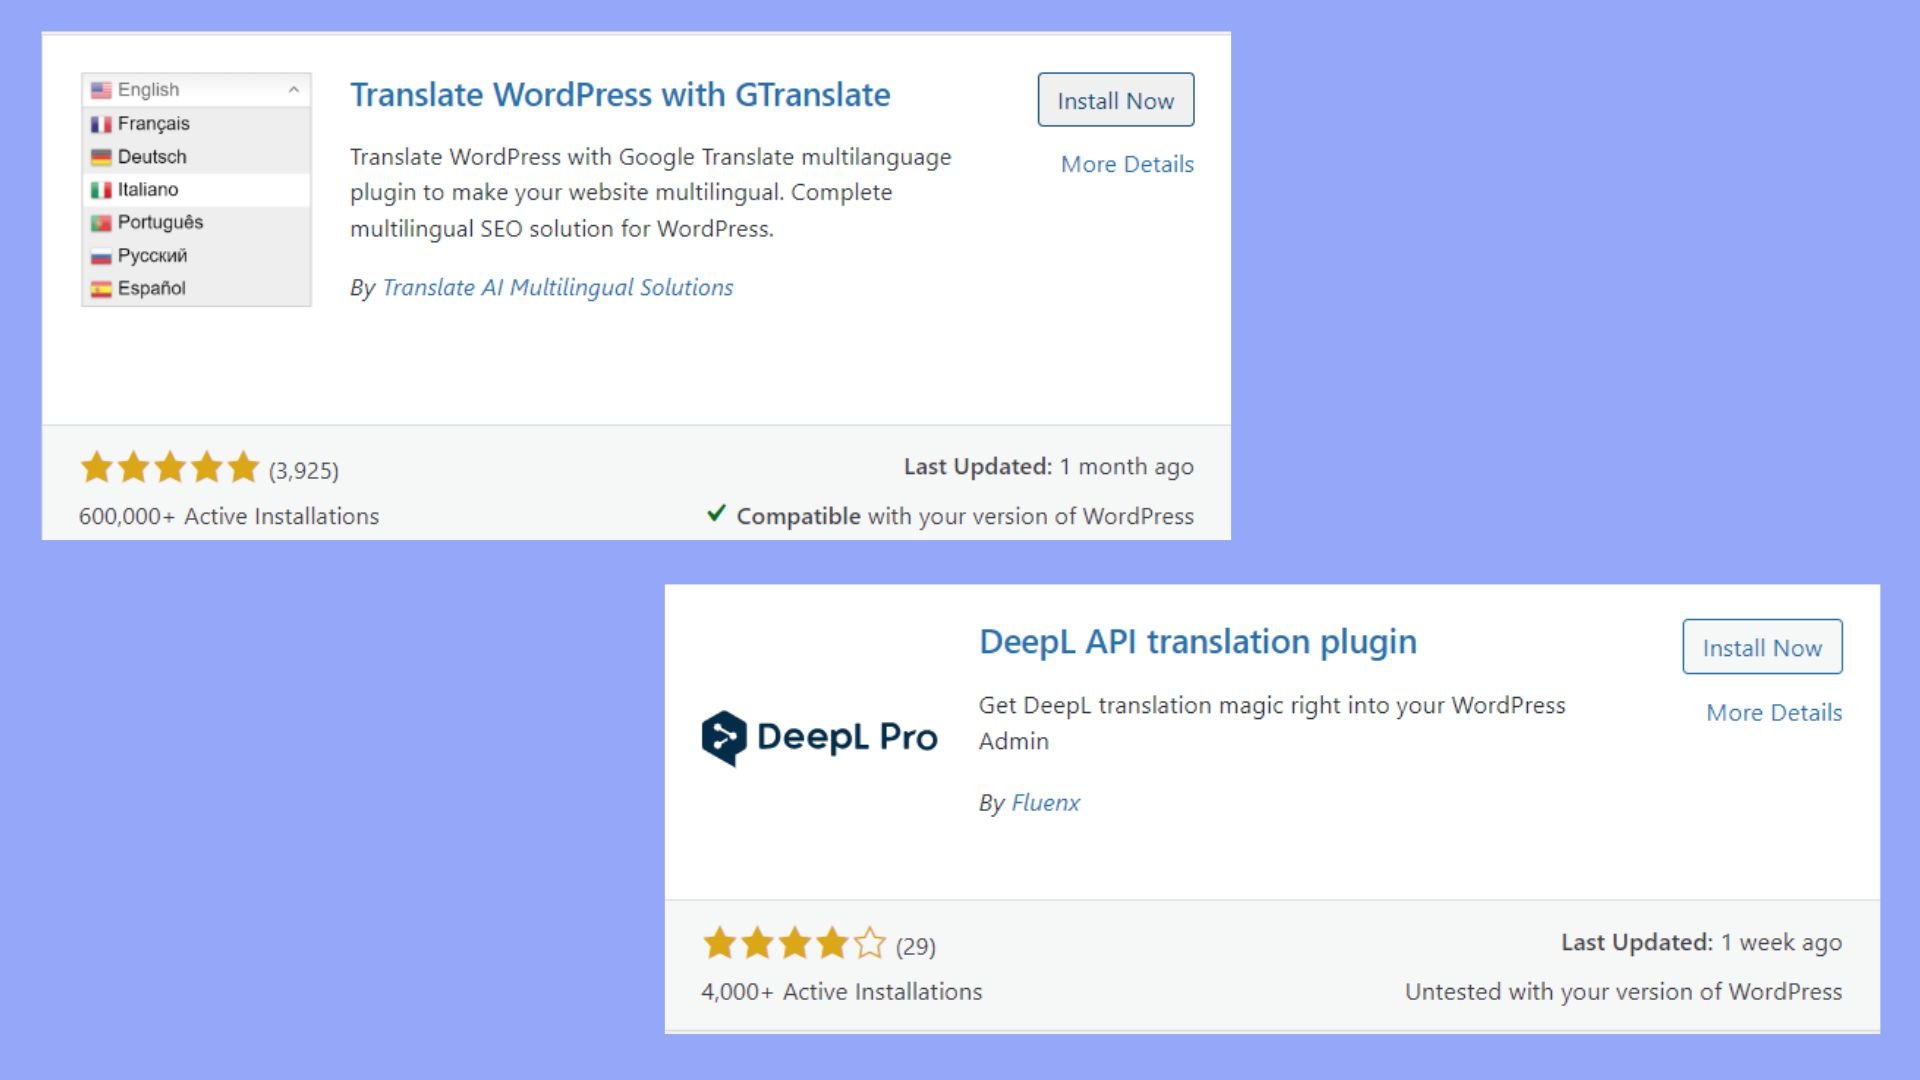Click the empty fifth star on DeepL rating

click(x=870, y=943)
